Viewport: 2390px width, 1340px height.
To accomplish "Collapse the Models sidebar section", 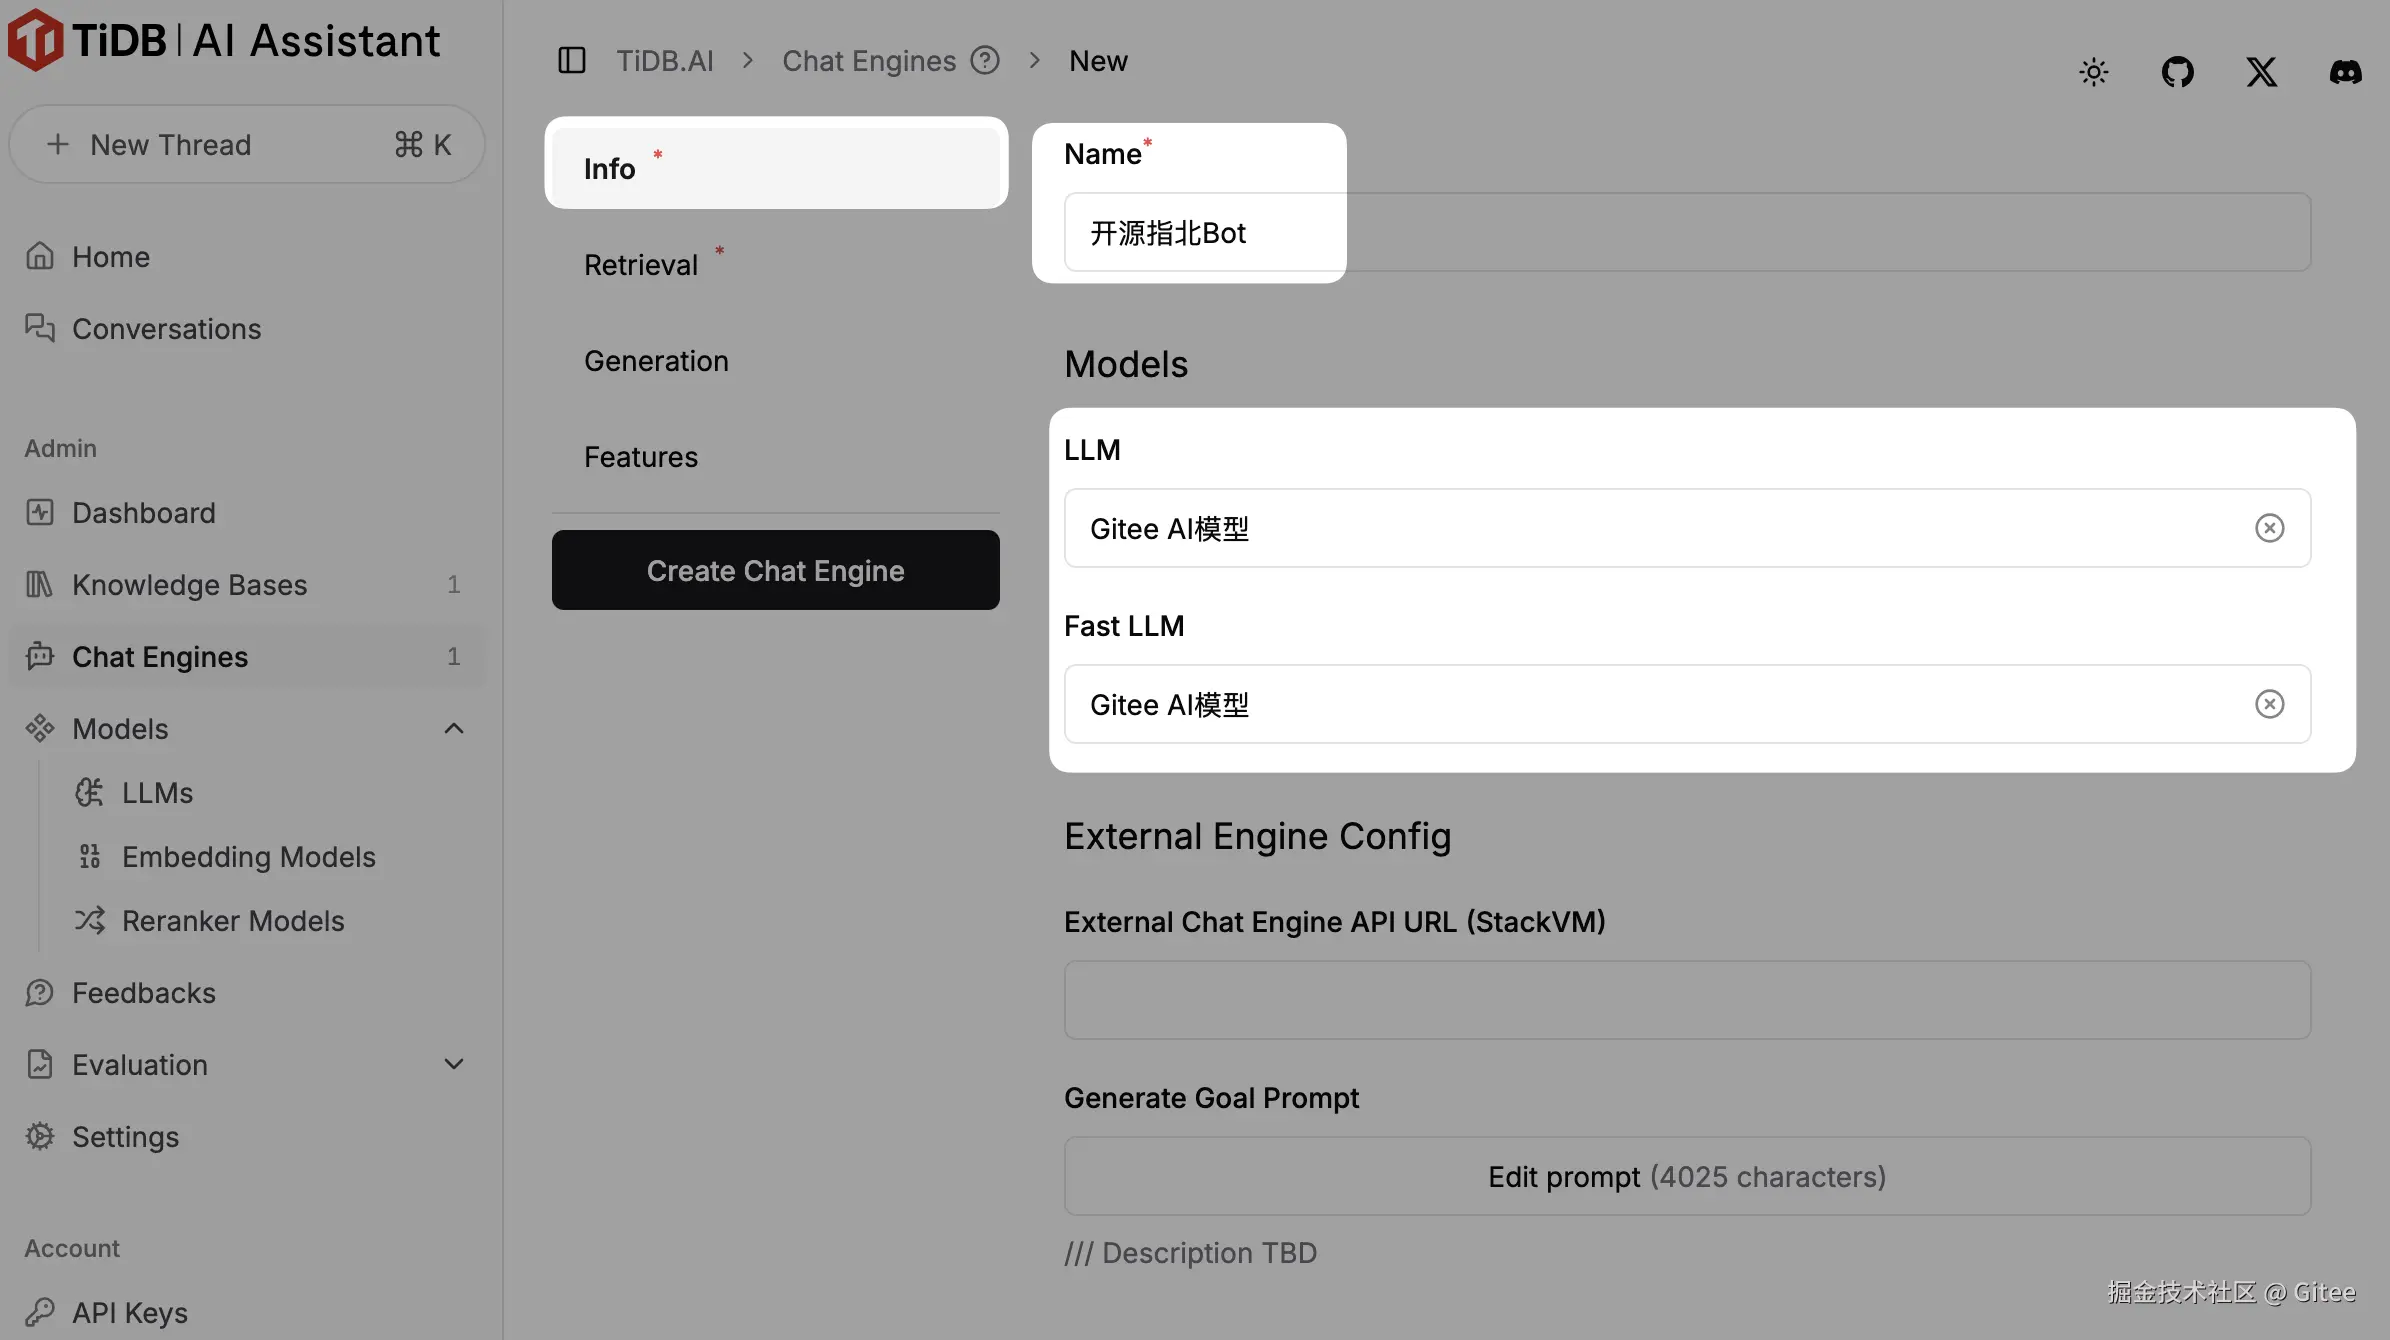I will tap(454, 729).
